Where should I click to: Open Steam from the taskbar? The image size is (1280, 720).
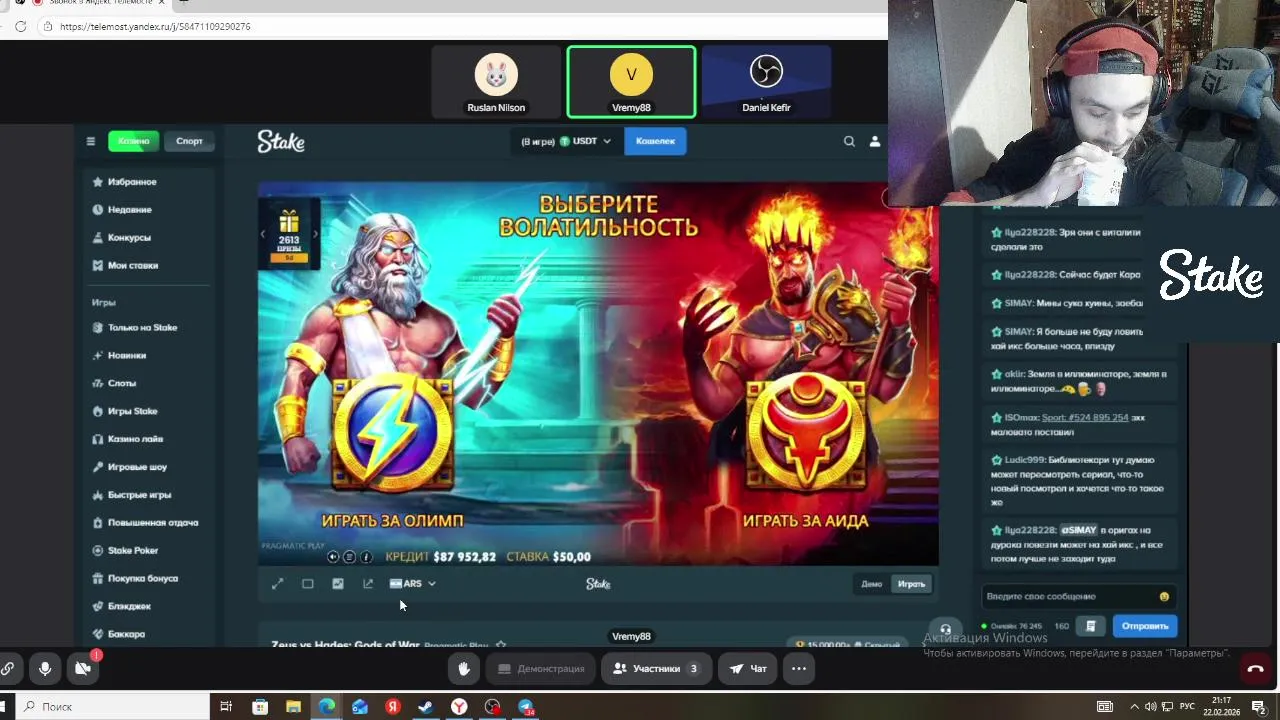pos(426,707)
